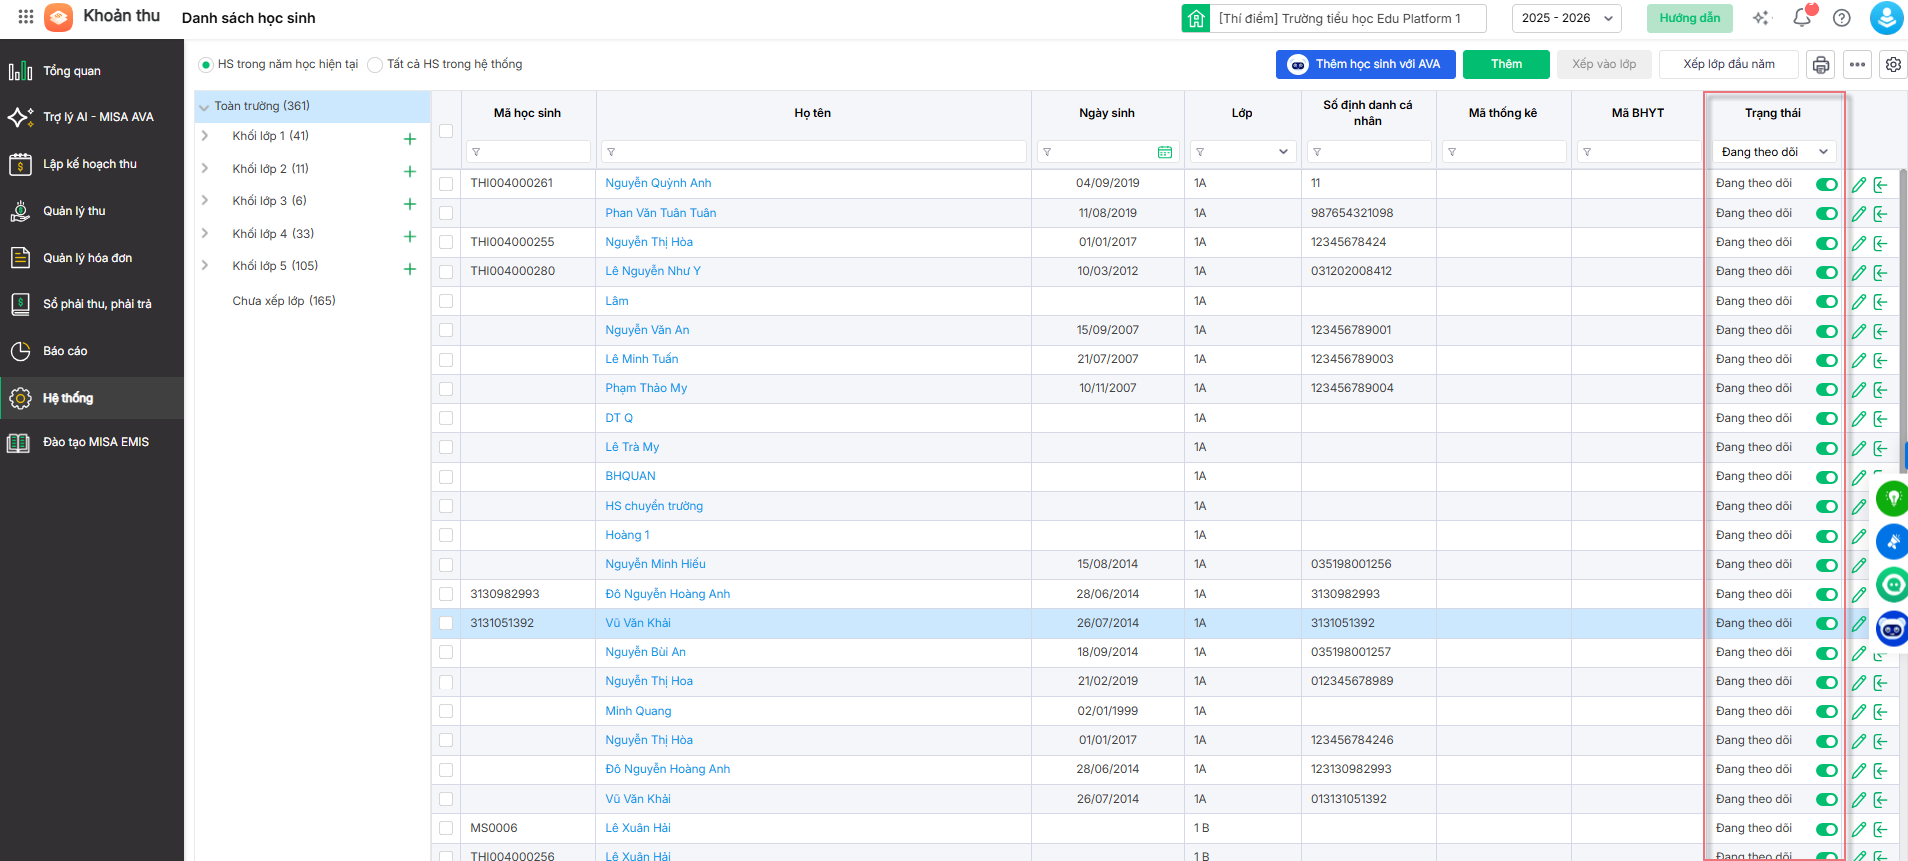Screen dimensions: 1908x861
Task: Check the row for Vũ Văn Khải 3131051392
Action: coord(446,623)
